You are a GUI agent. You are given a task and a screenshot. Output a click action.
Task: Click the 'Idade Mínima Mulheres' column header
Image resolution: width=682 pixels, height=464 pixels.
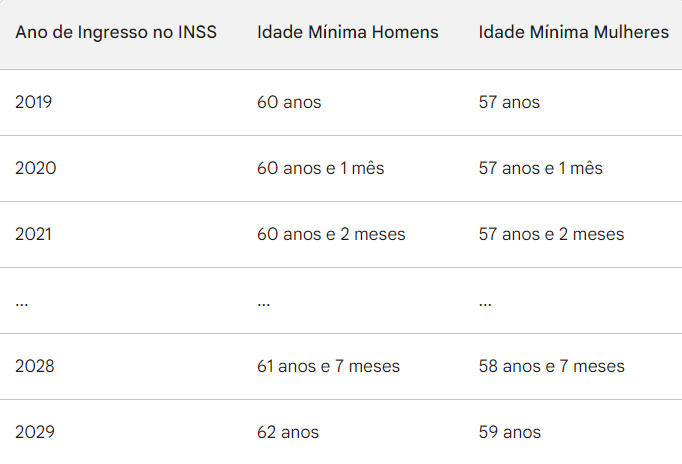tap(574, 32)
